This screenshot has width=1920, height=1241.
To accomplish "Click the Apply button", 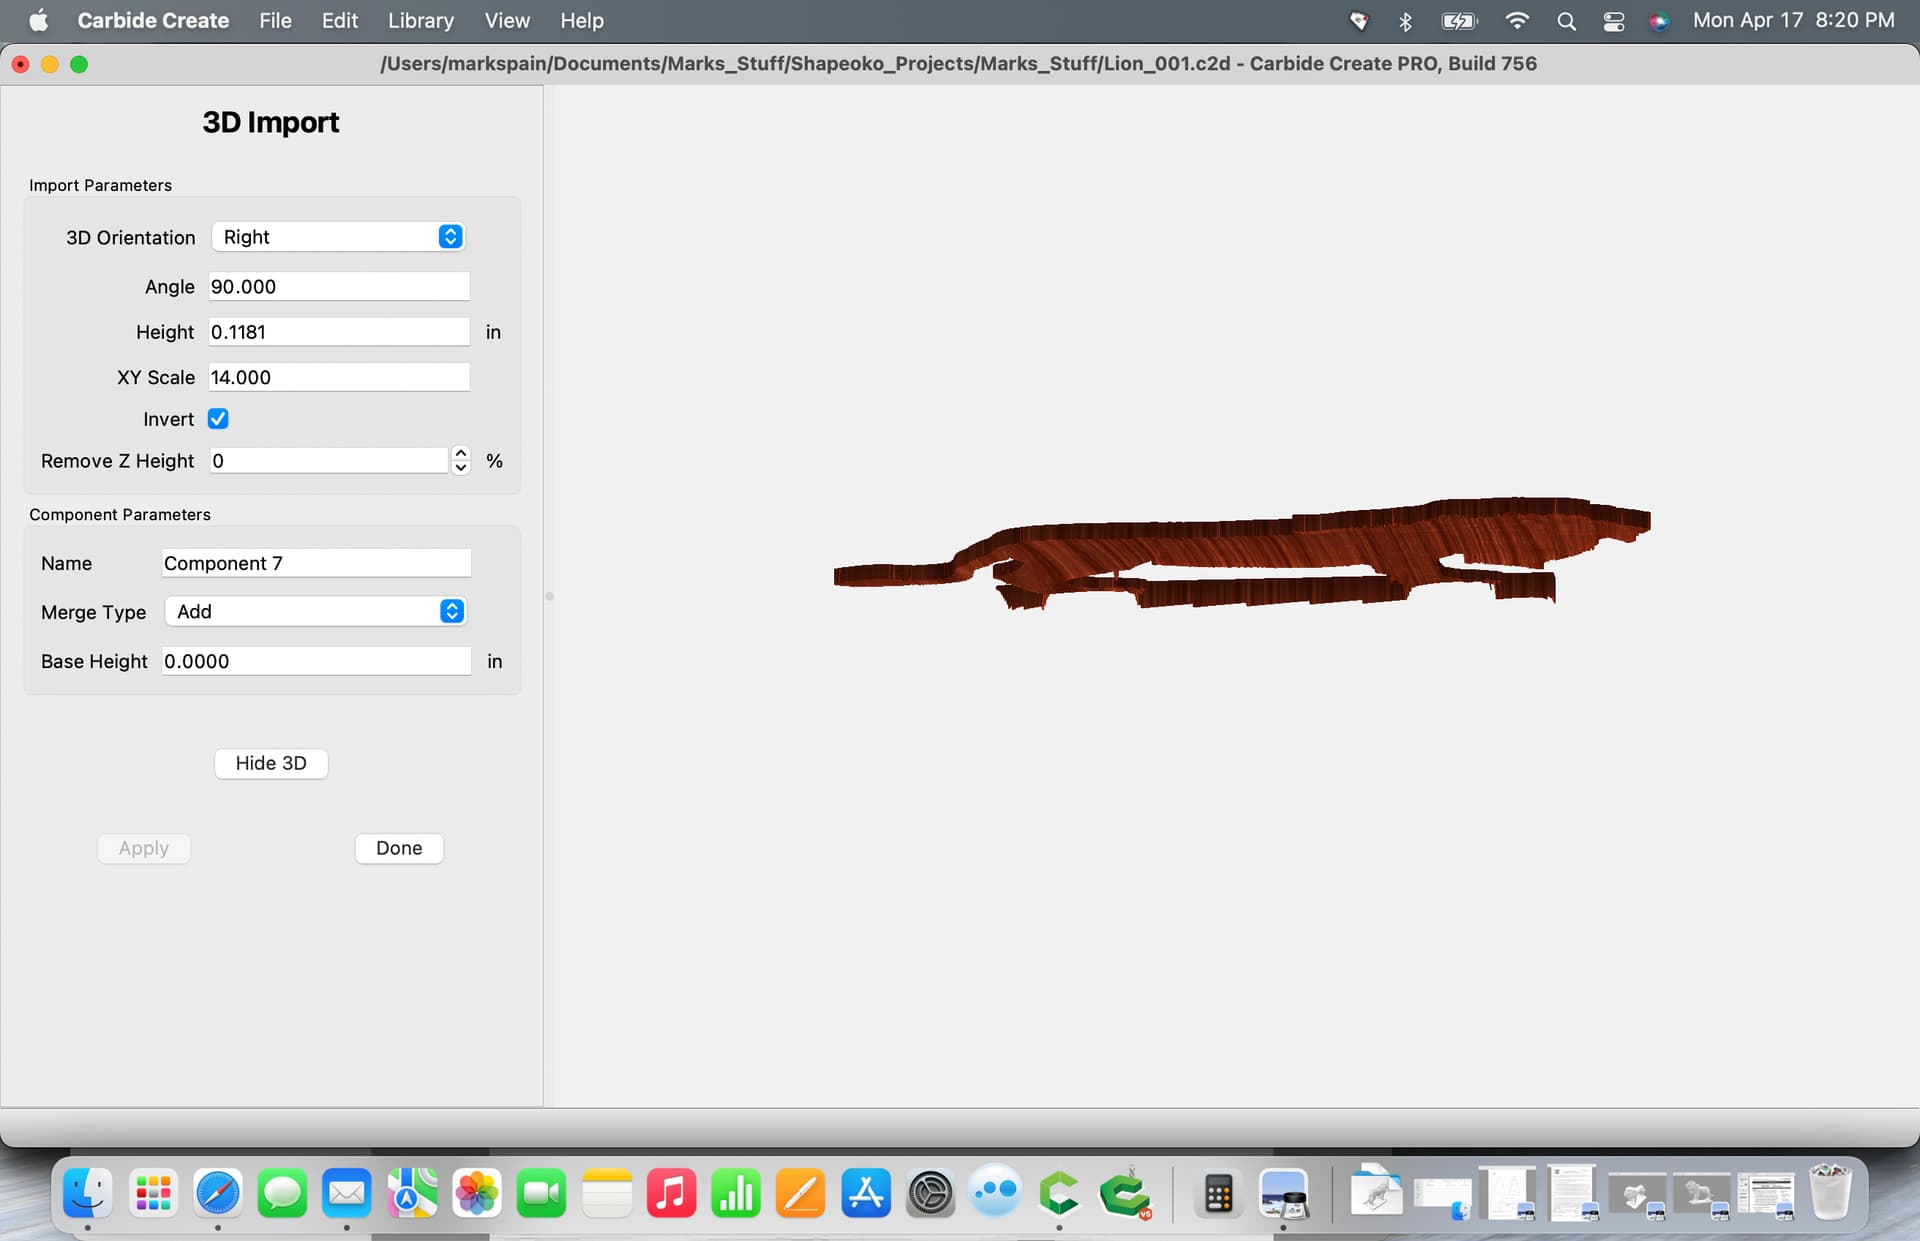I will click(x=144, y=848).
